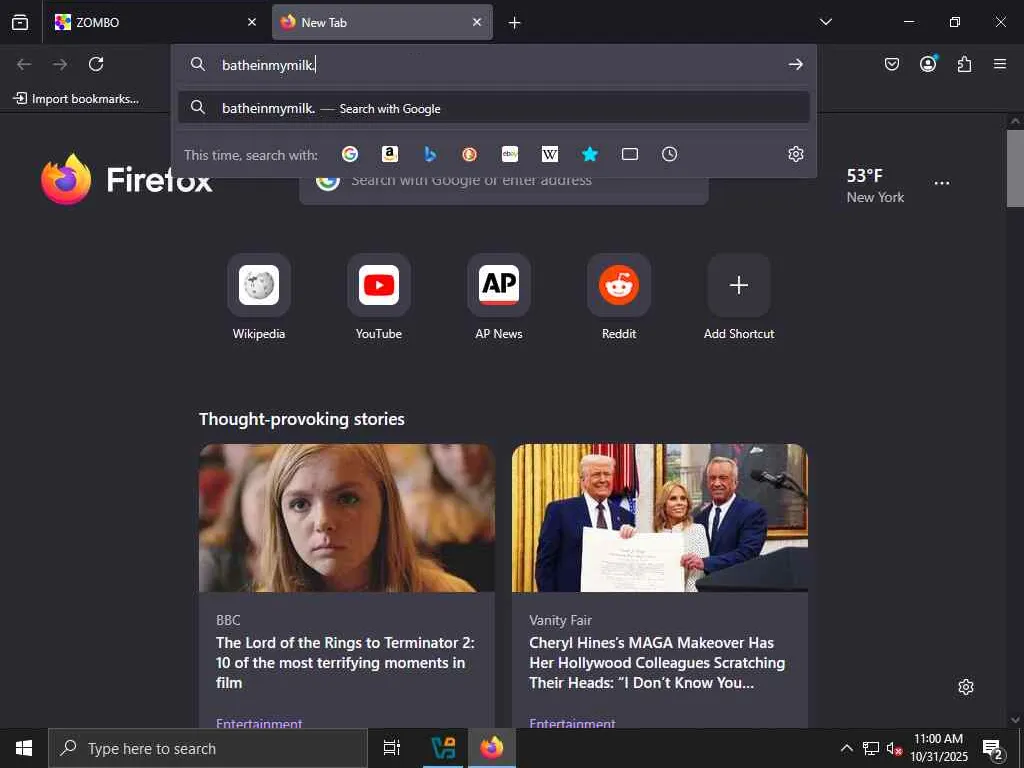Search this time with Bing
The height and width of the screenshot is (768, 1024).
(x=430, y=154)
